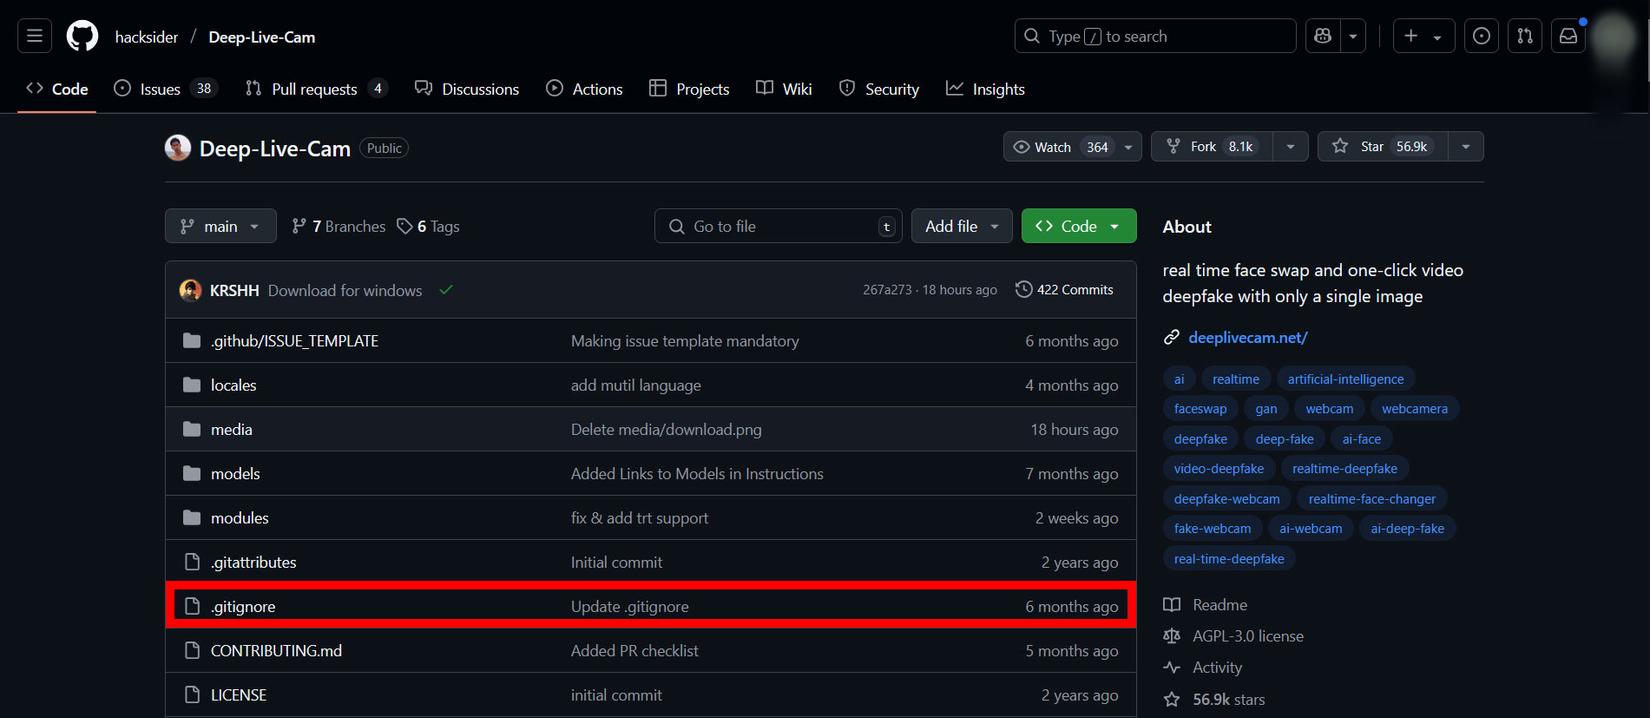The image size is (1650, 718).
Task: Open the pull requests shortcut icon in header
Action: point(1525,36)
